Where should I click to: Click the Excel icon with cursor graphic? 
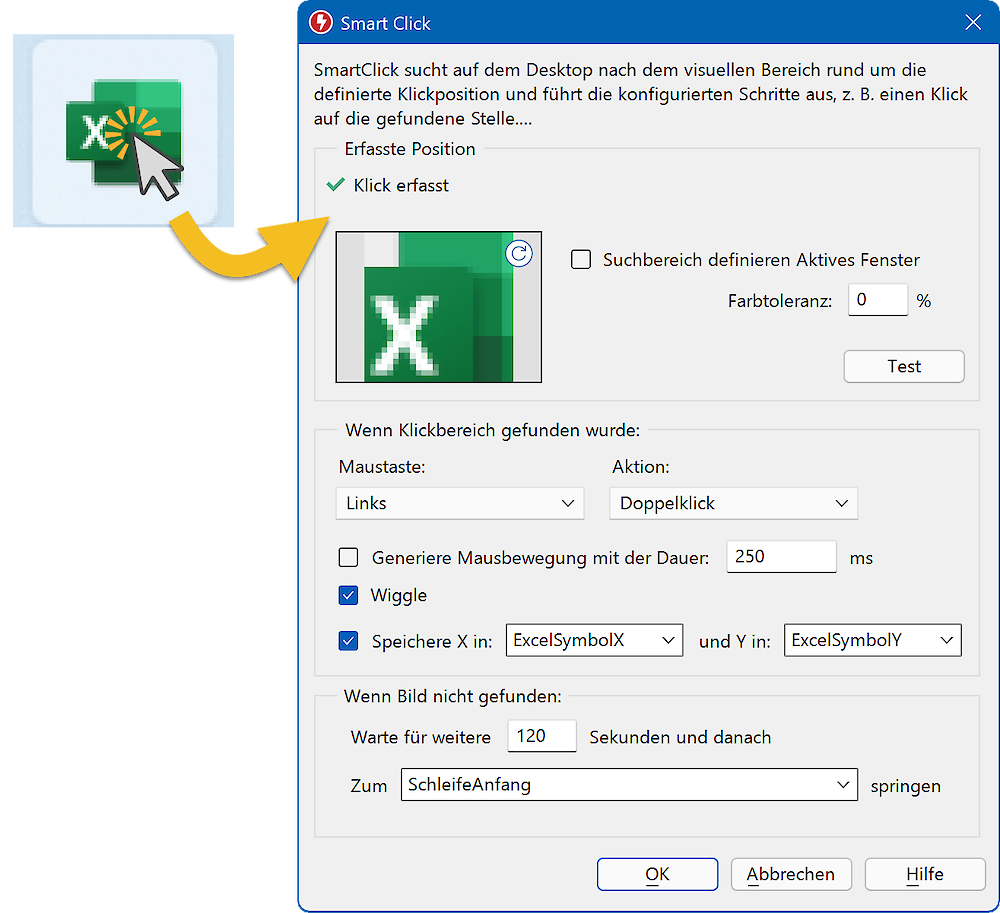[x=124, y=131]
